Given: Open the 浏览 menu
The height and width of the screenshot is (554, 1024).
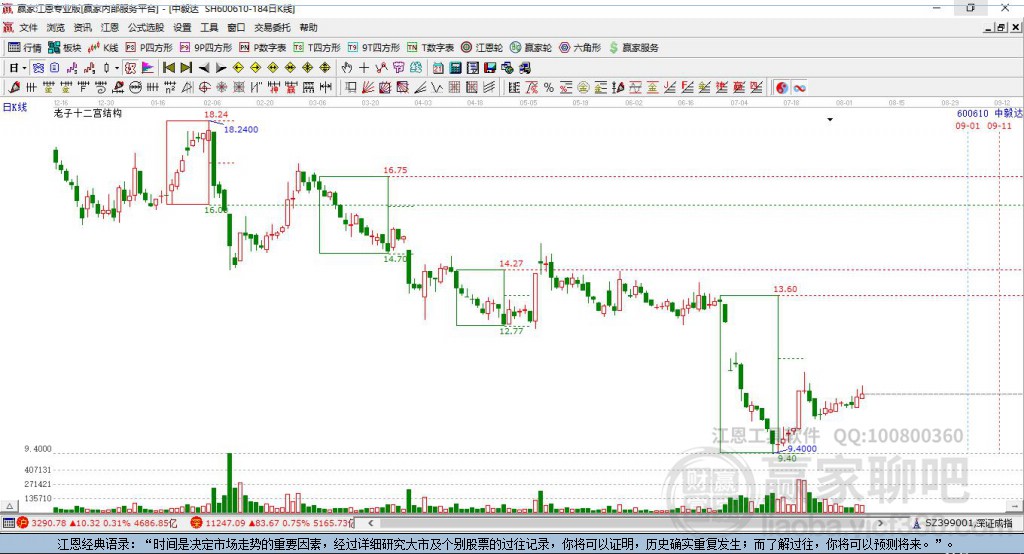Looking at the screenshot, I should click(x=56, y=27).
